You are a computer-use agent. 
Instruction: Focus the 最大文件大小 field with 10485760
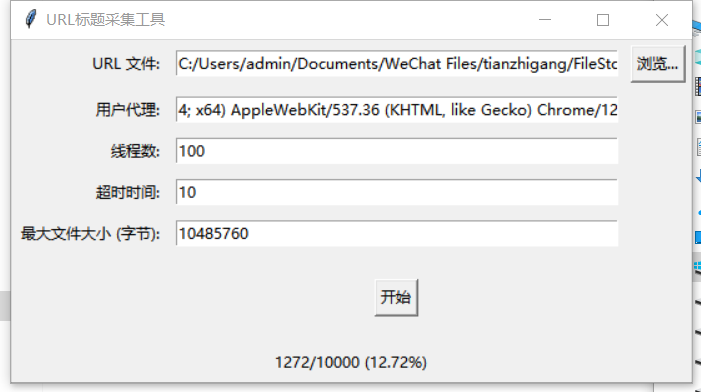coord(397,233)
